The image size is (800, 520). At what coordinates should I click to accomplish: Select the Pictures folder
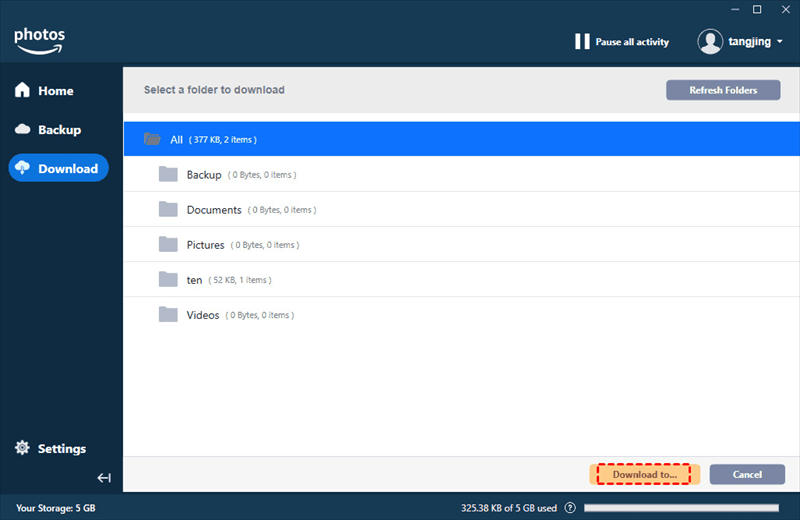point(461,245)
